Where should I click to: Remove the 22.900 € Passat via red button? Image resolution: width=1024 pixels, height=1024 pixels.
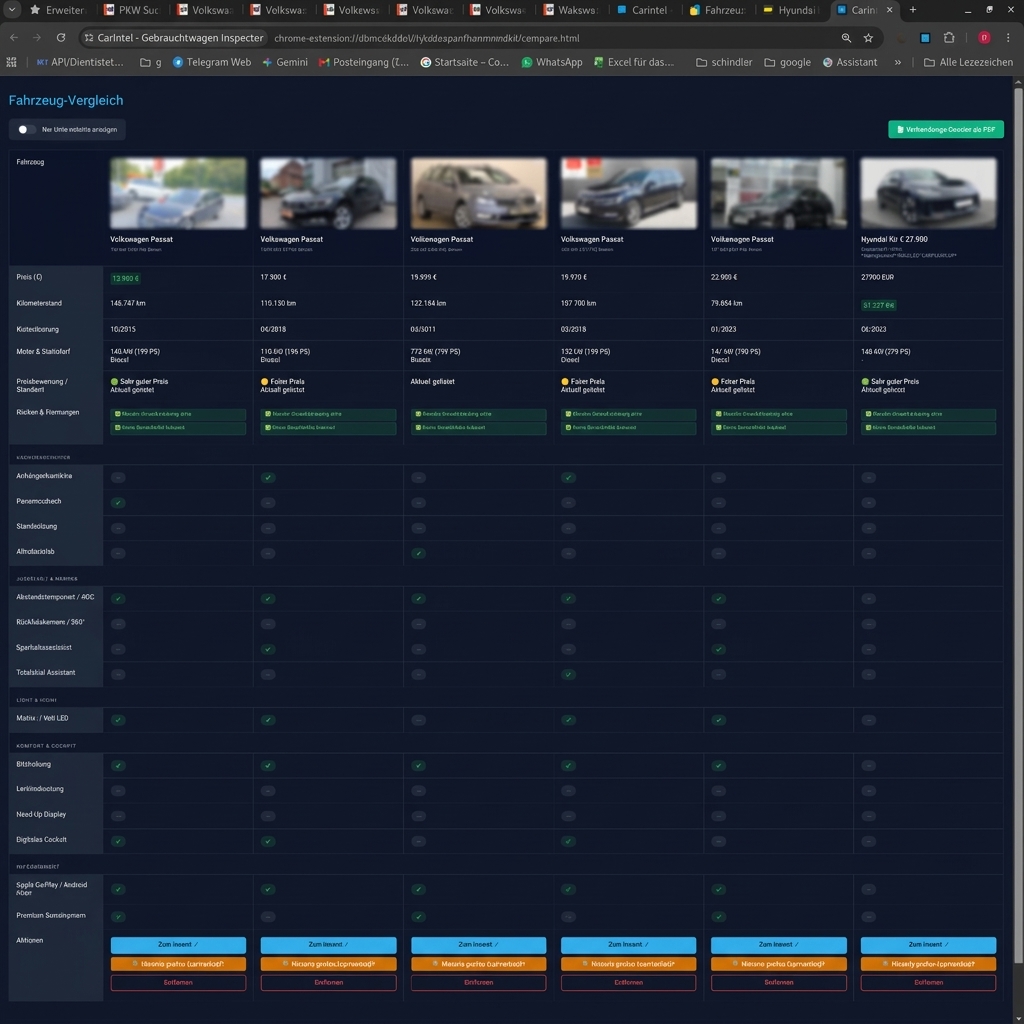point(778,982)
